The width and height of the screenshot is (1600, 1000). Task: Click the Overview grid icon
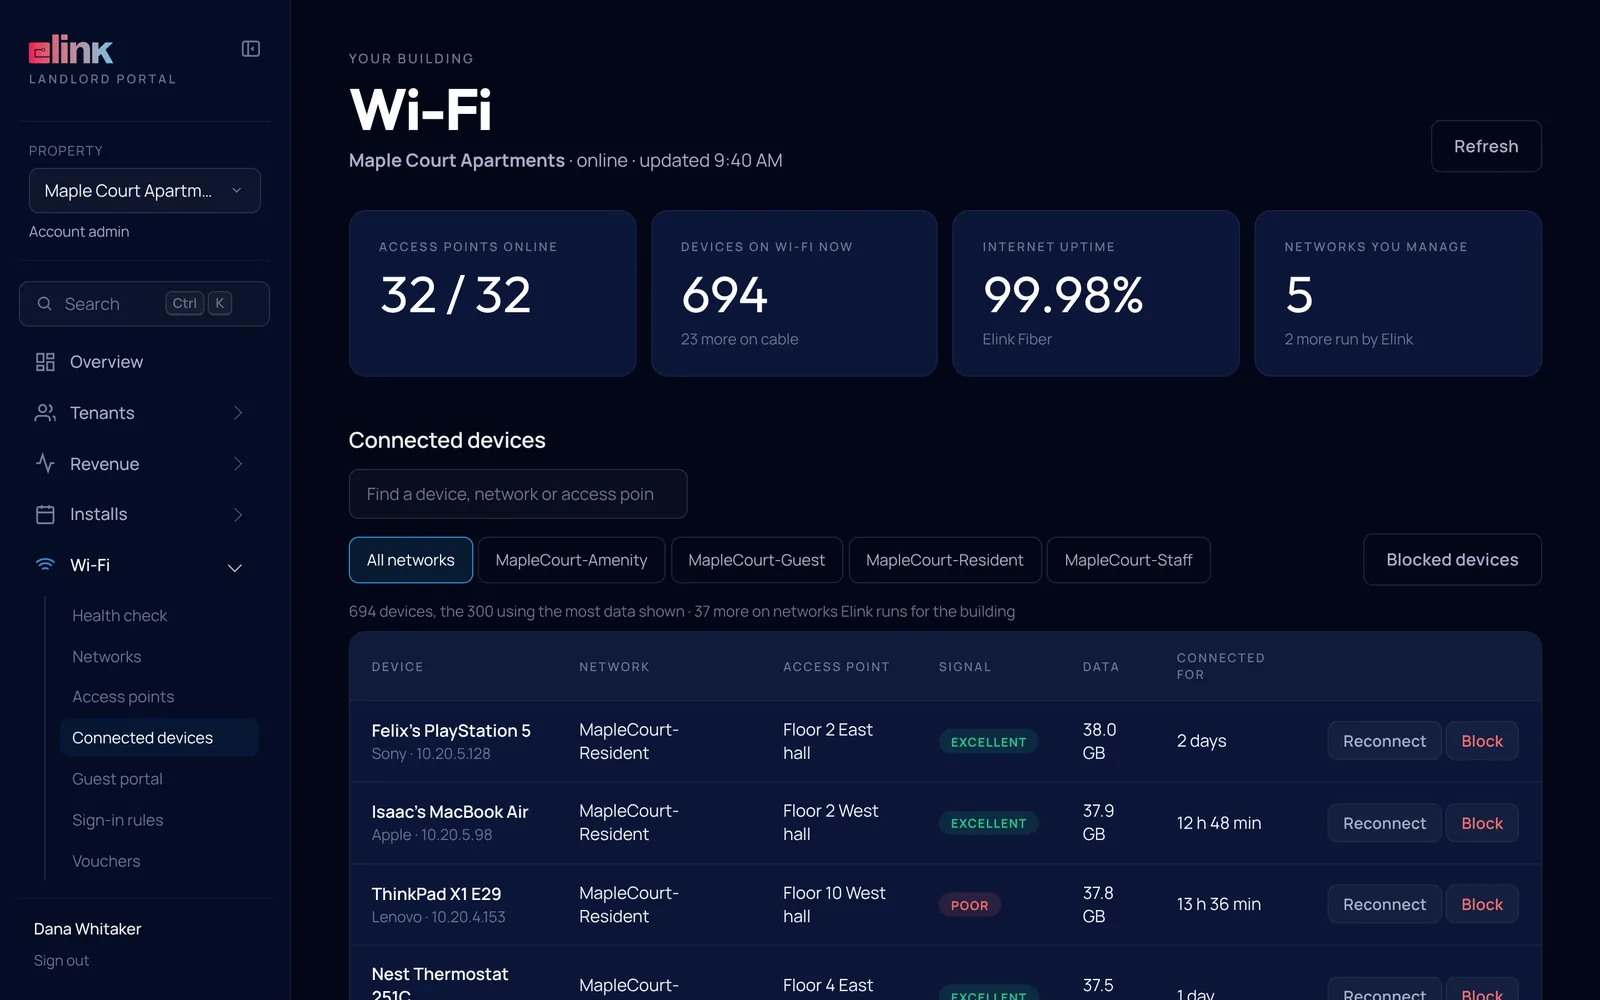click(x=45, y=362)
